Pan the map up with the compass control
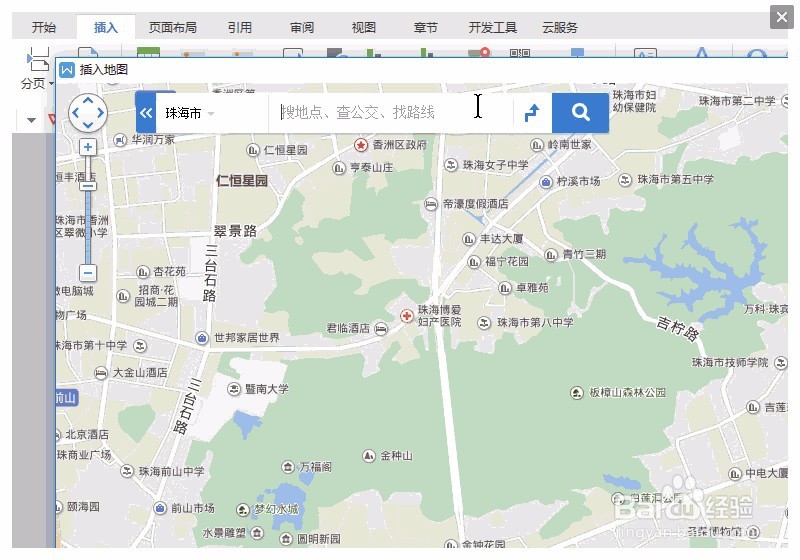This screenshot has height=560, width=800. [88, 100]
